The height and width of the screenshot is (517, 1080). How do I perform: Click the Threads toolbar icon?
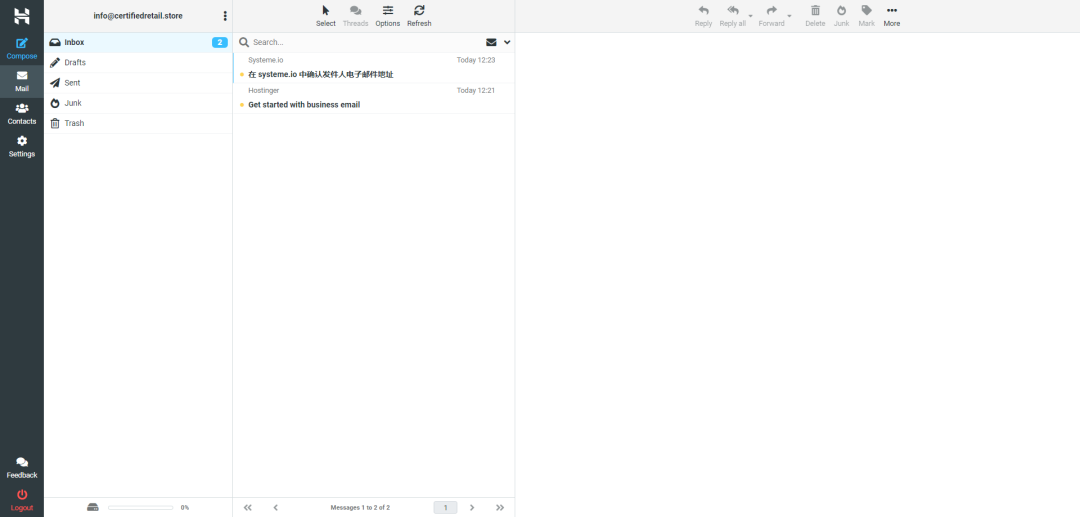[355, 16]
